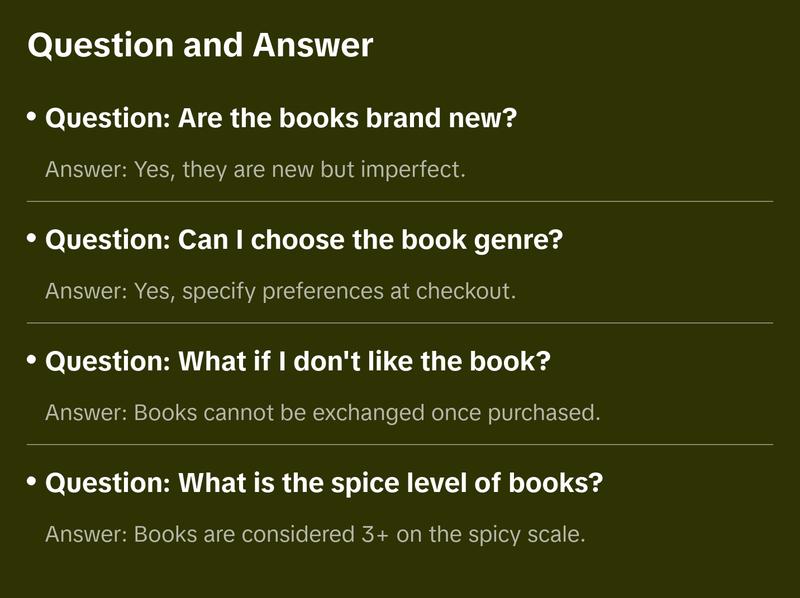Select the "Are the books brand new?" question

tap(281, 120)
